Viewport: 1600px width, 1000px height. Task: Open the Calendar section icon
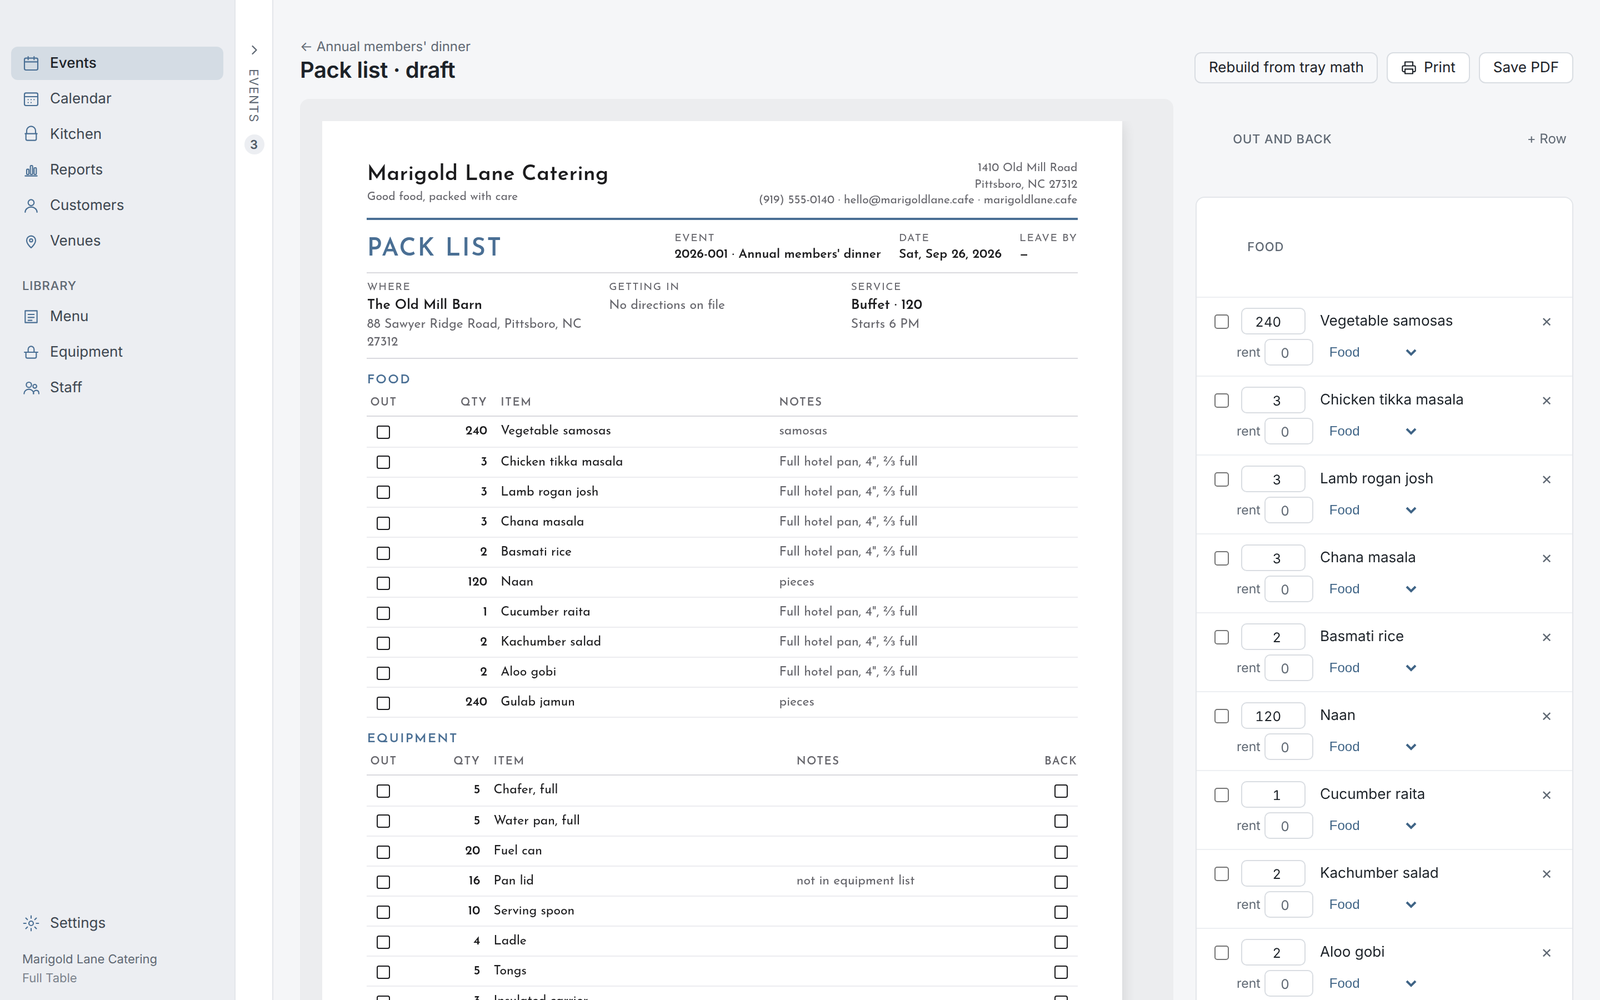tap(31, 99)
